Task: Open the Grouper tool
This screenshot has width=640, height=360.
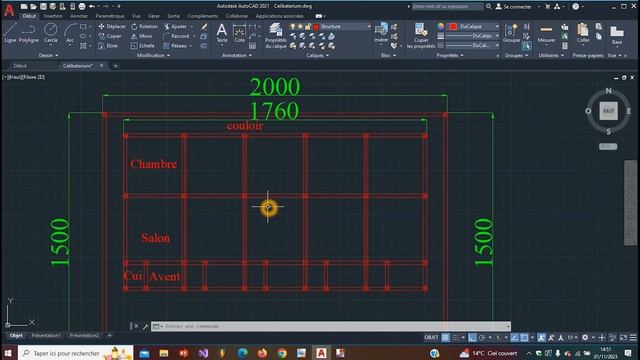Action: (511, 33)
